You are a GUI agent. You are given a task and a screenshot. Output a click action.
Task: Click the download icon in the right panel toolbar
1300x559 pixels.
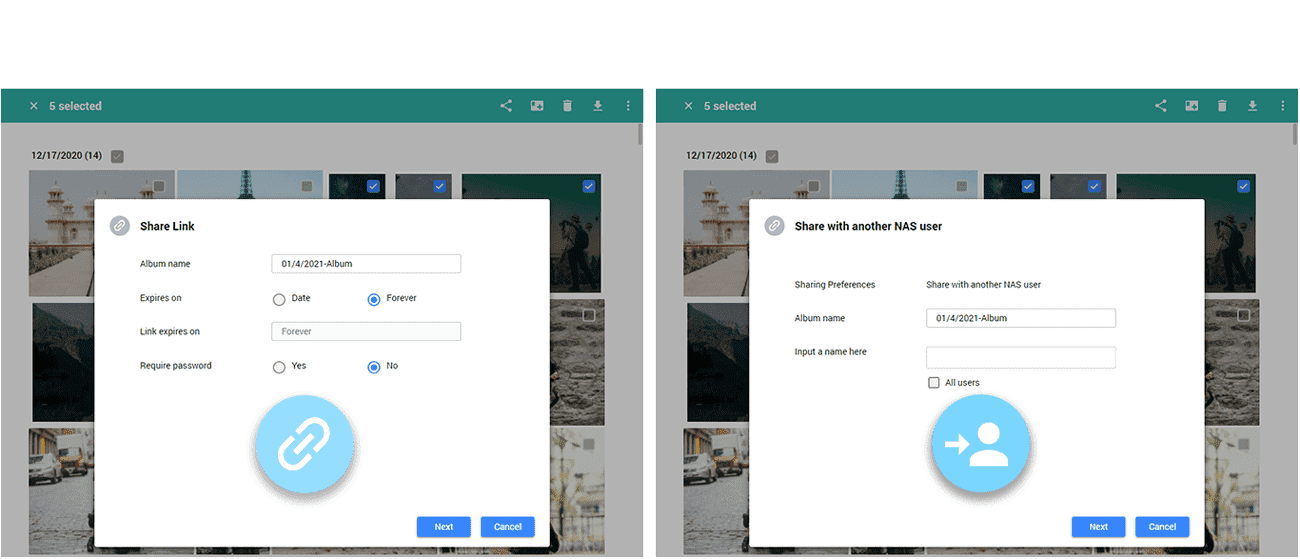click(1252, 106)
